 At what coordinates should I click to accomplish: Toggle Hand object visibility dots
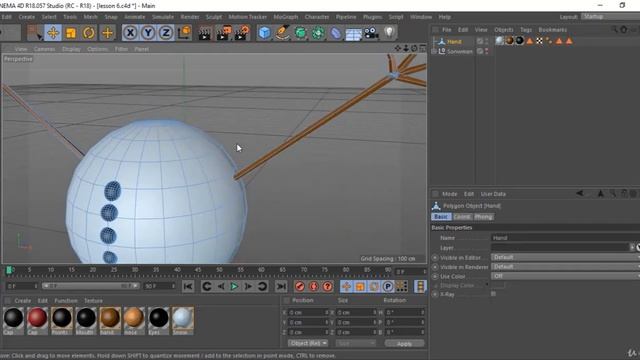pyautogui.click(x=487, y=41)
